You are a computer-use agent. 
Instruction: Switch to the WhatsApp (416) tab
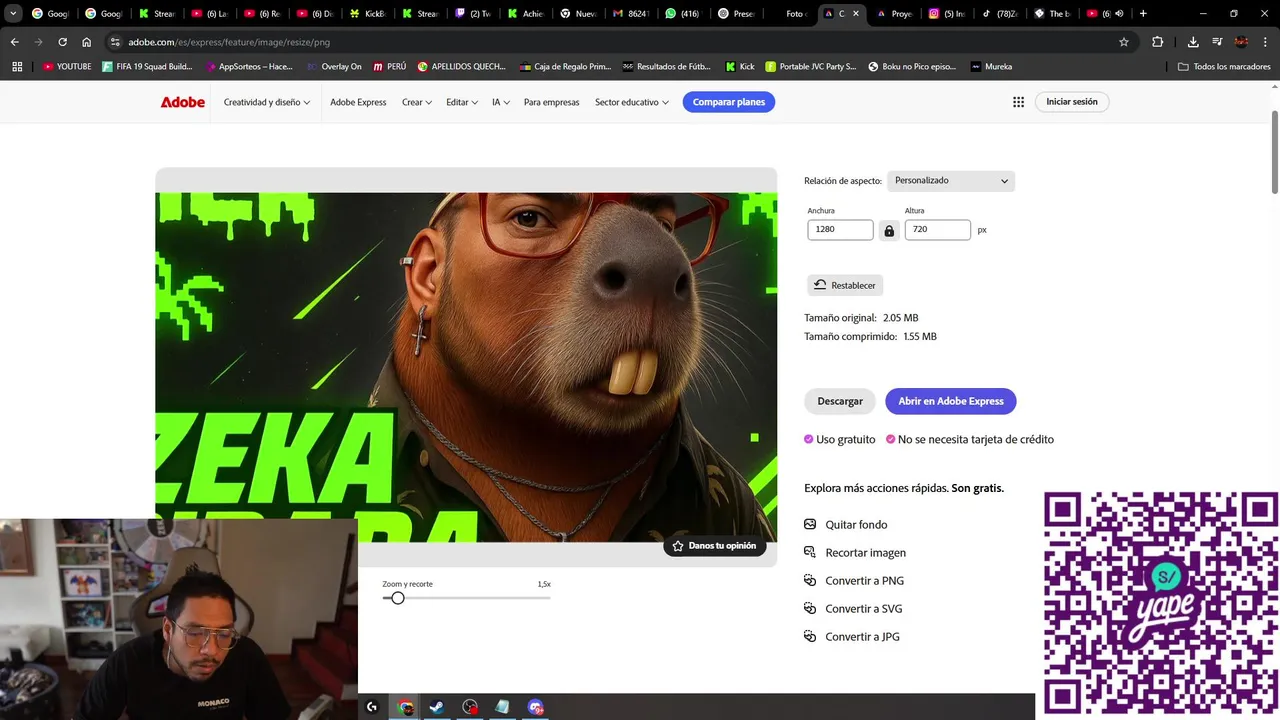tap(683, 14)
